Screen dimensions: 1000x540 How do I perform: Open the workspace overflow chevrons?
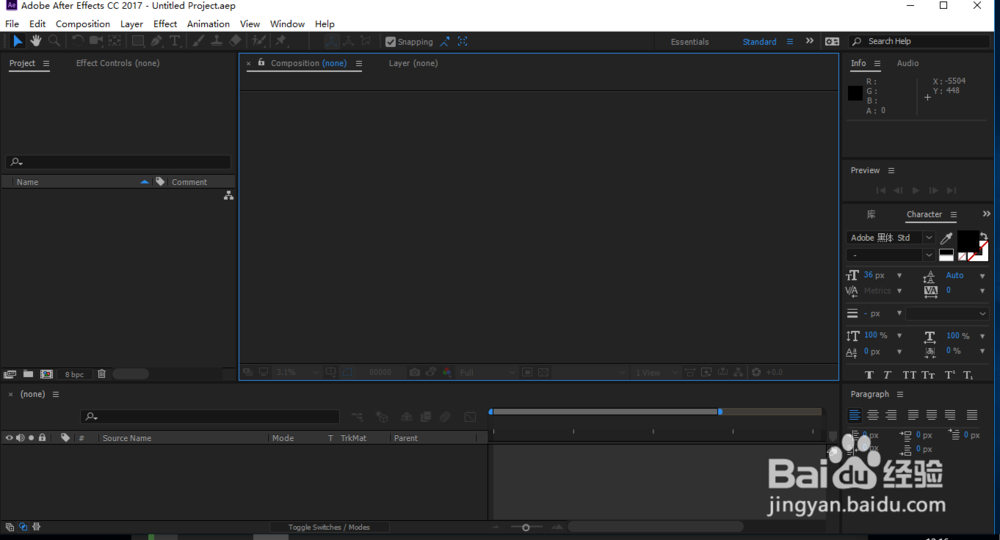[x=809, y=41]
